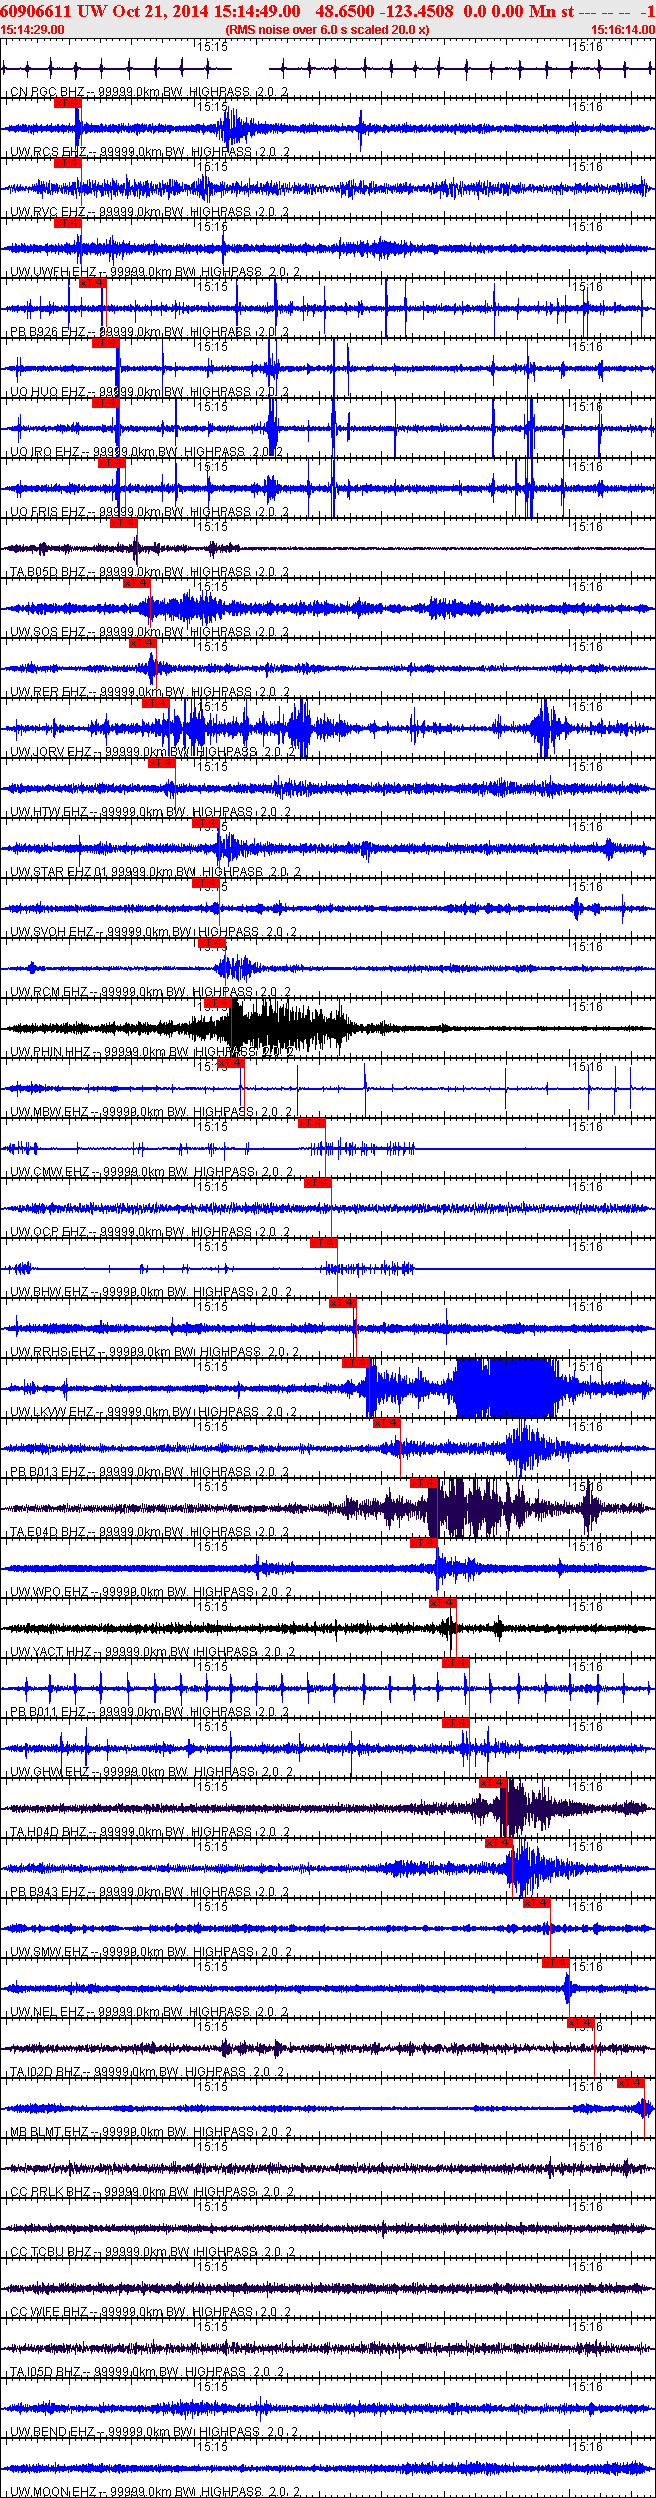Click the UW RVC EHZ station label
This screenshot has height=2498, width=656.
[47, 212]
